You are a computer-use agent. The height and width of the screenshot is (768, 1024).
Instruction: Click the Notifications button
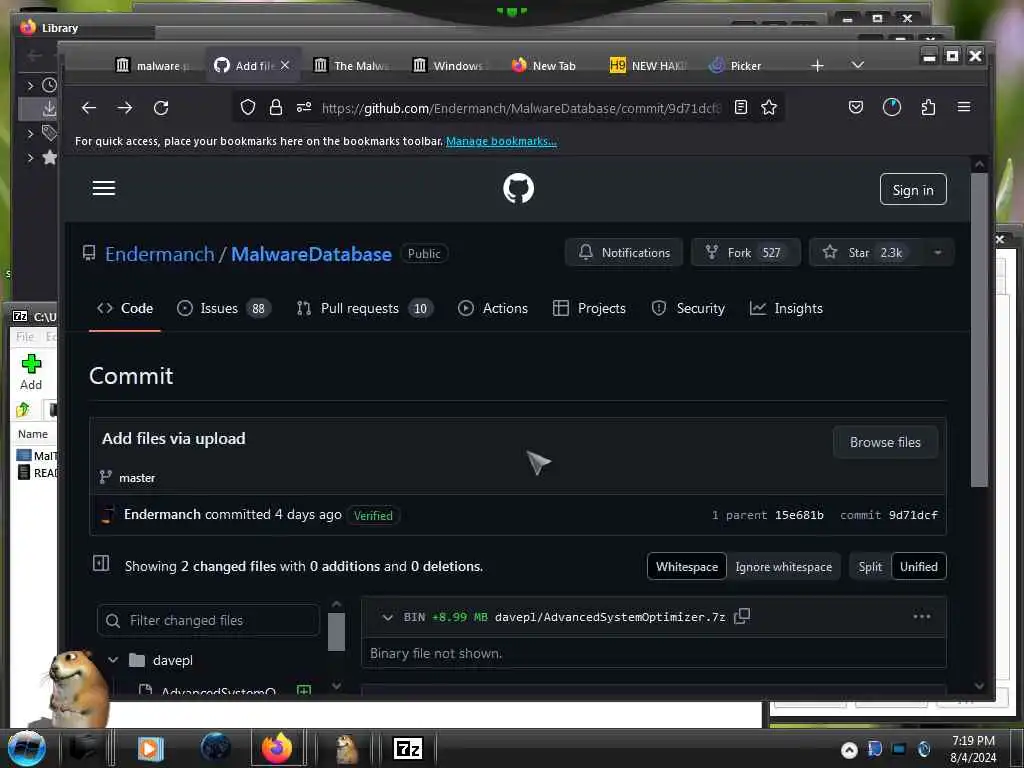(x=624, y=253)
